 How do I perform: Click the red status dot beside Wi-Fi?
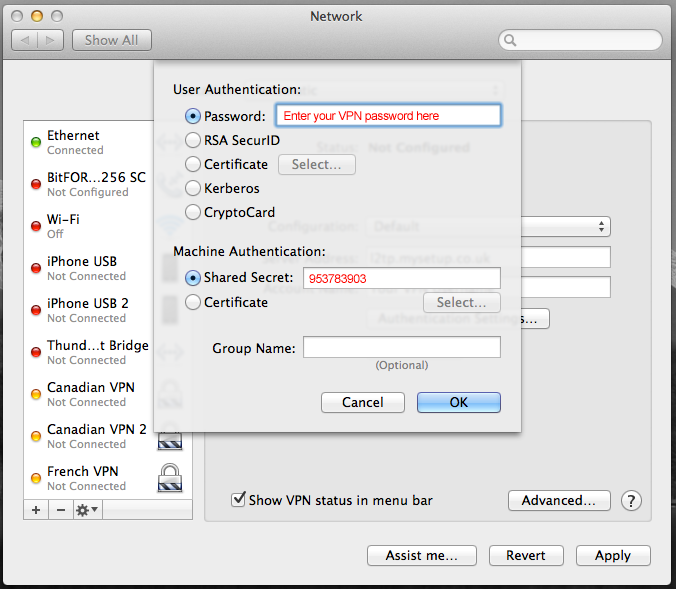pyautogui.click(x=36, y=226)
